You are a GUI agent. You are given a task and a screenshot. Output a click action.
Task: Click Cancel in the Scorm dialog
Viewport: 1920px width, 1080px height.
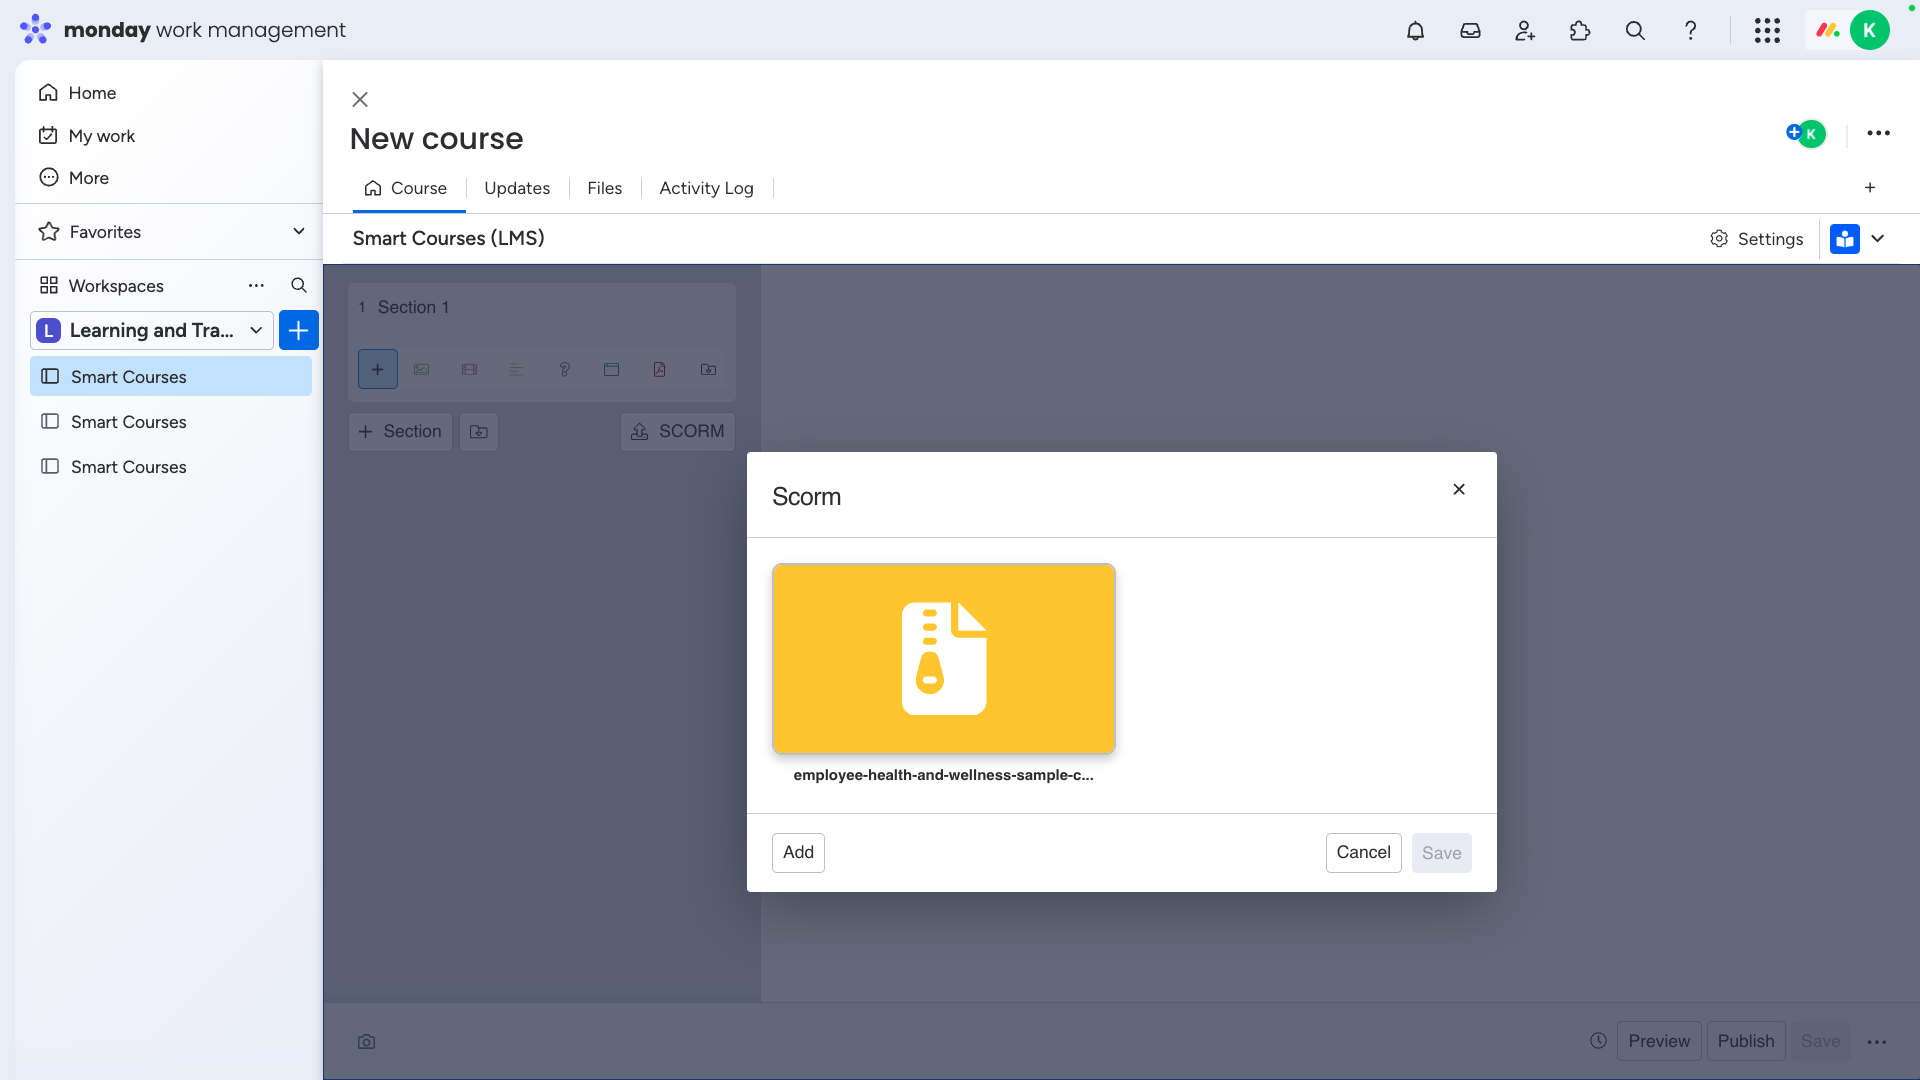(x=1363, y=853)
